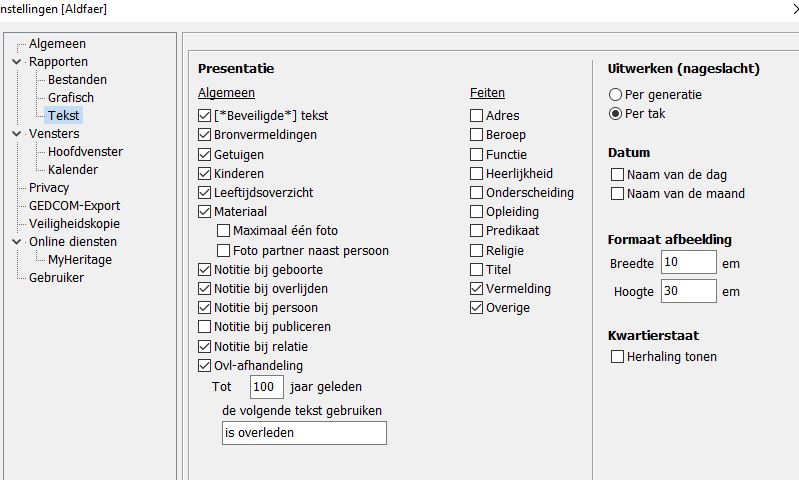This screenshot has height=480, width=799.
Task: Open the Algemeen settings page
Action: (57, 44)
